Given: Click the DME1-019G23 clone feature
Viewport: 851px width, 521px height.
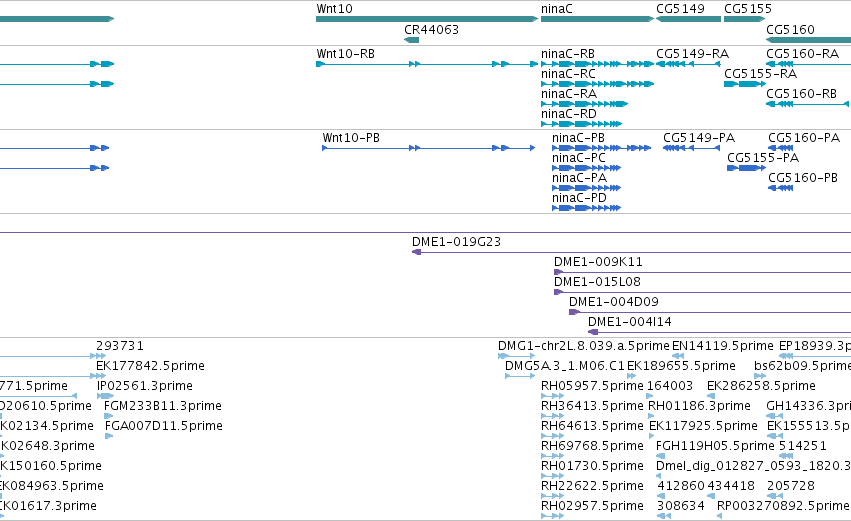Looking at the screenshot, I should pos(632,252).
